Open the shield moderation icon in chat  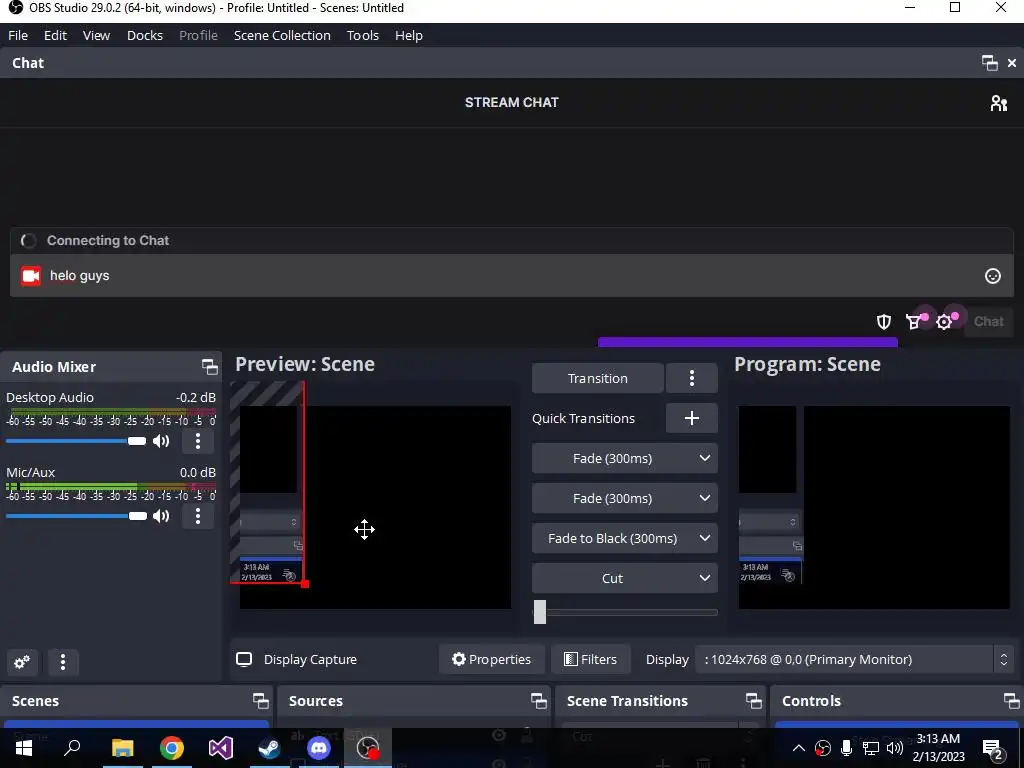[884, 321]
